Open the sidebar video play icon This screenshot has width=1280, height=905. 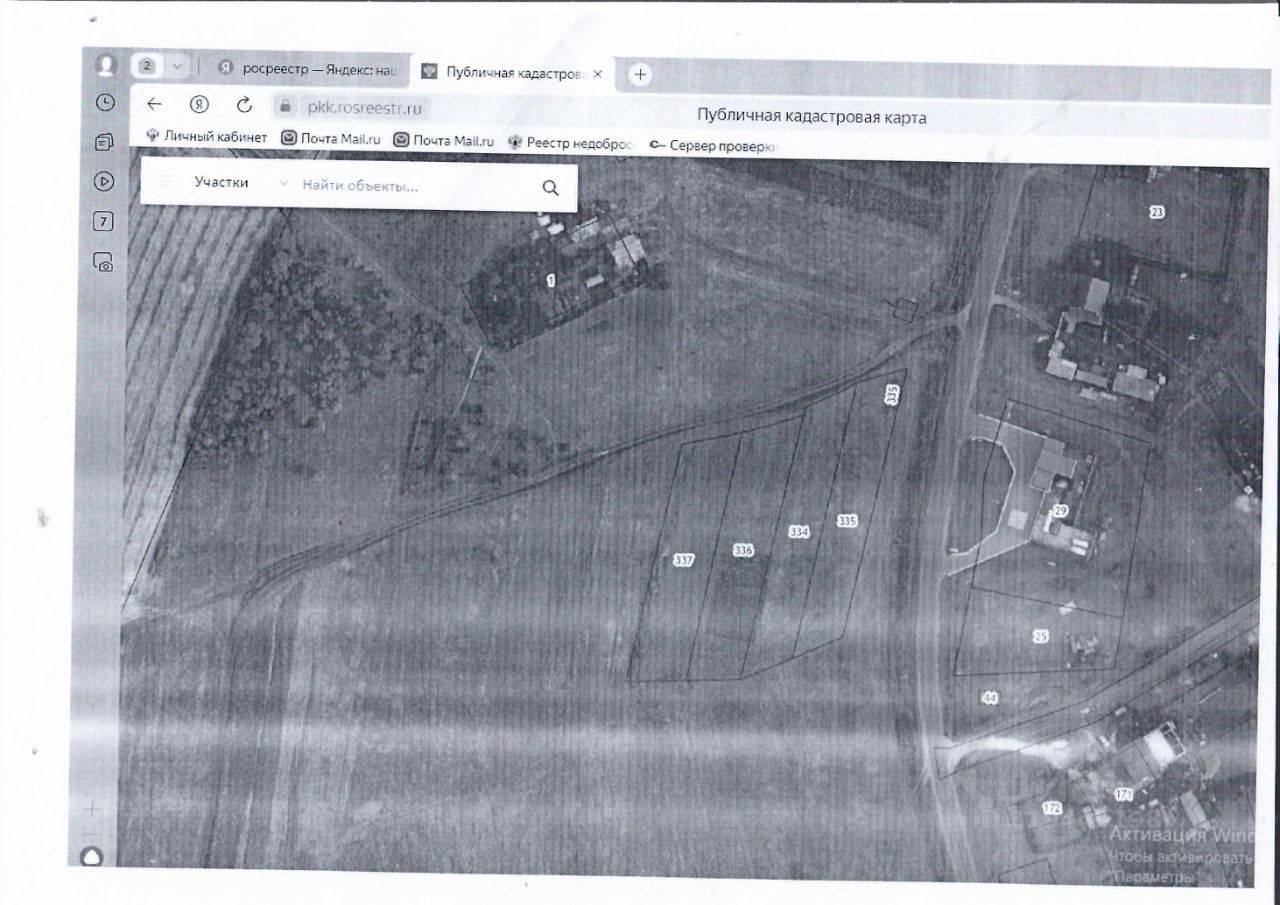point(104,181)
